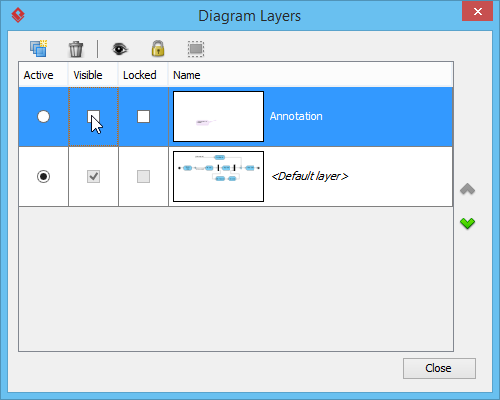Click the Active column header

point(43,75)
